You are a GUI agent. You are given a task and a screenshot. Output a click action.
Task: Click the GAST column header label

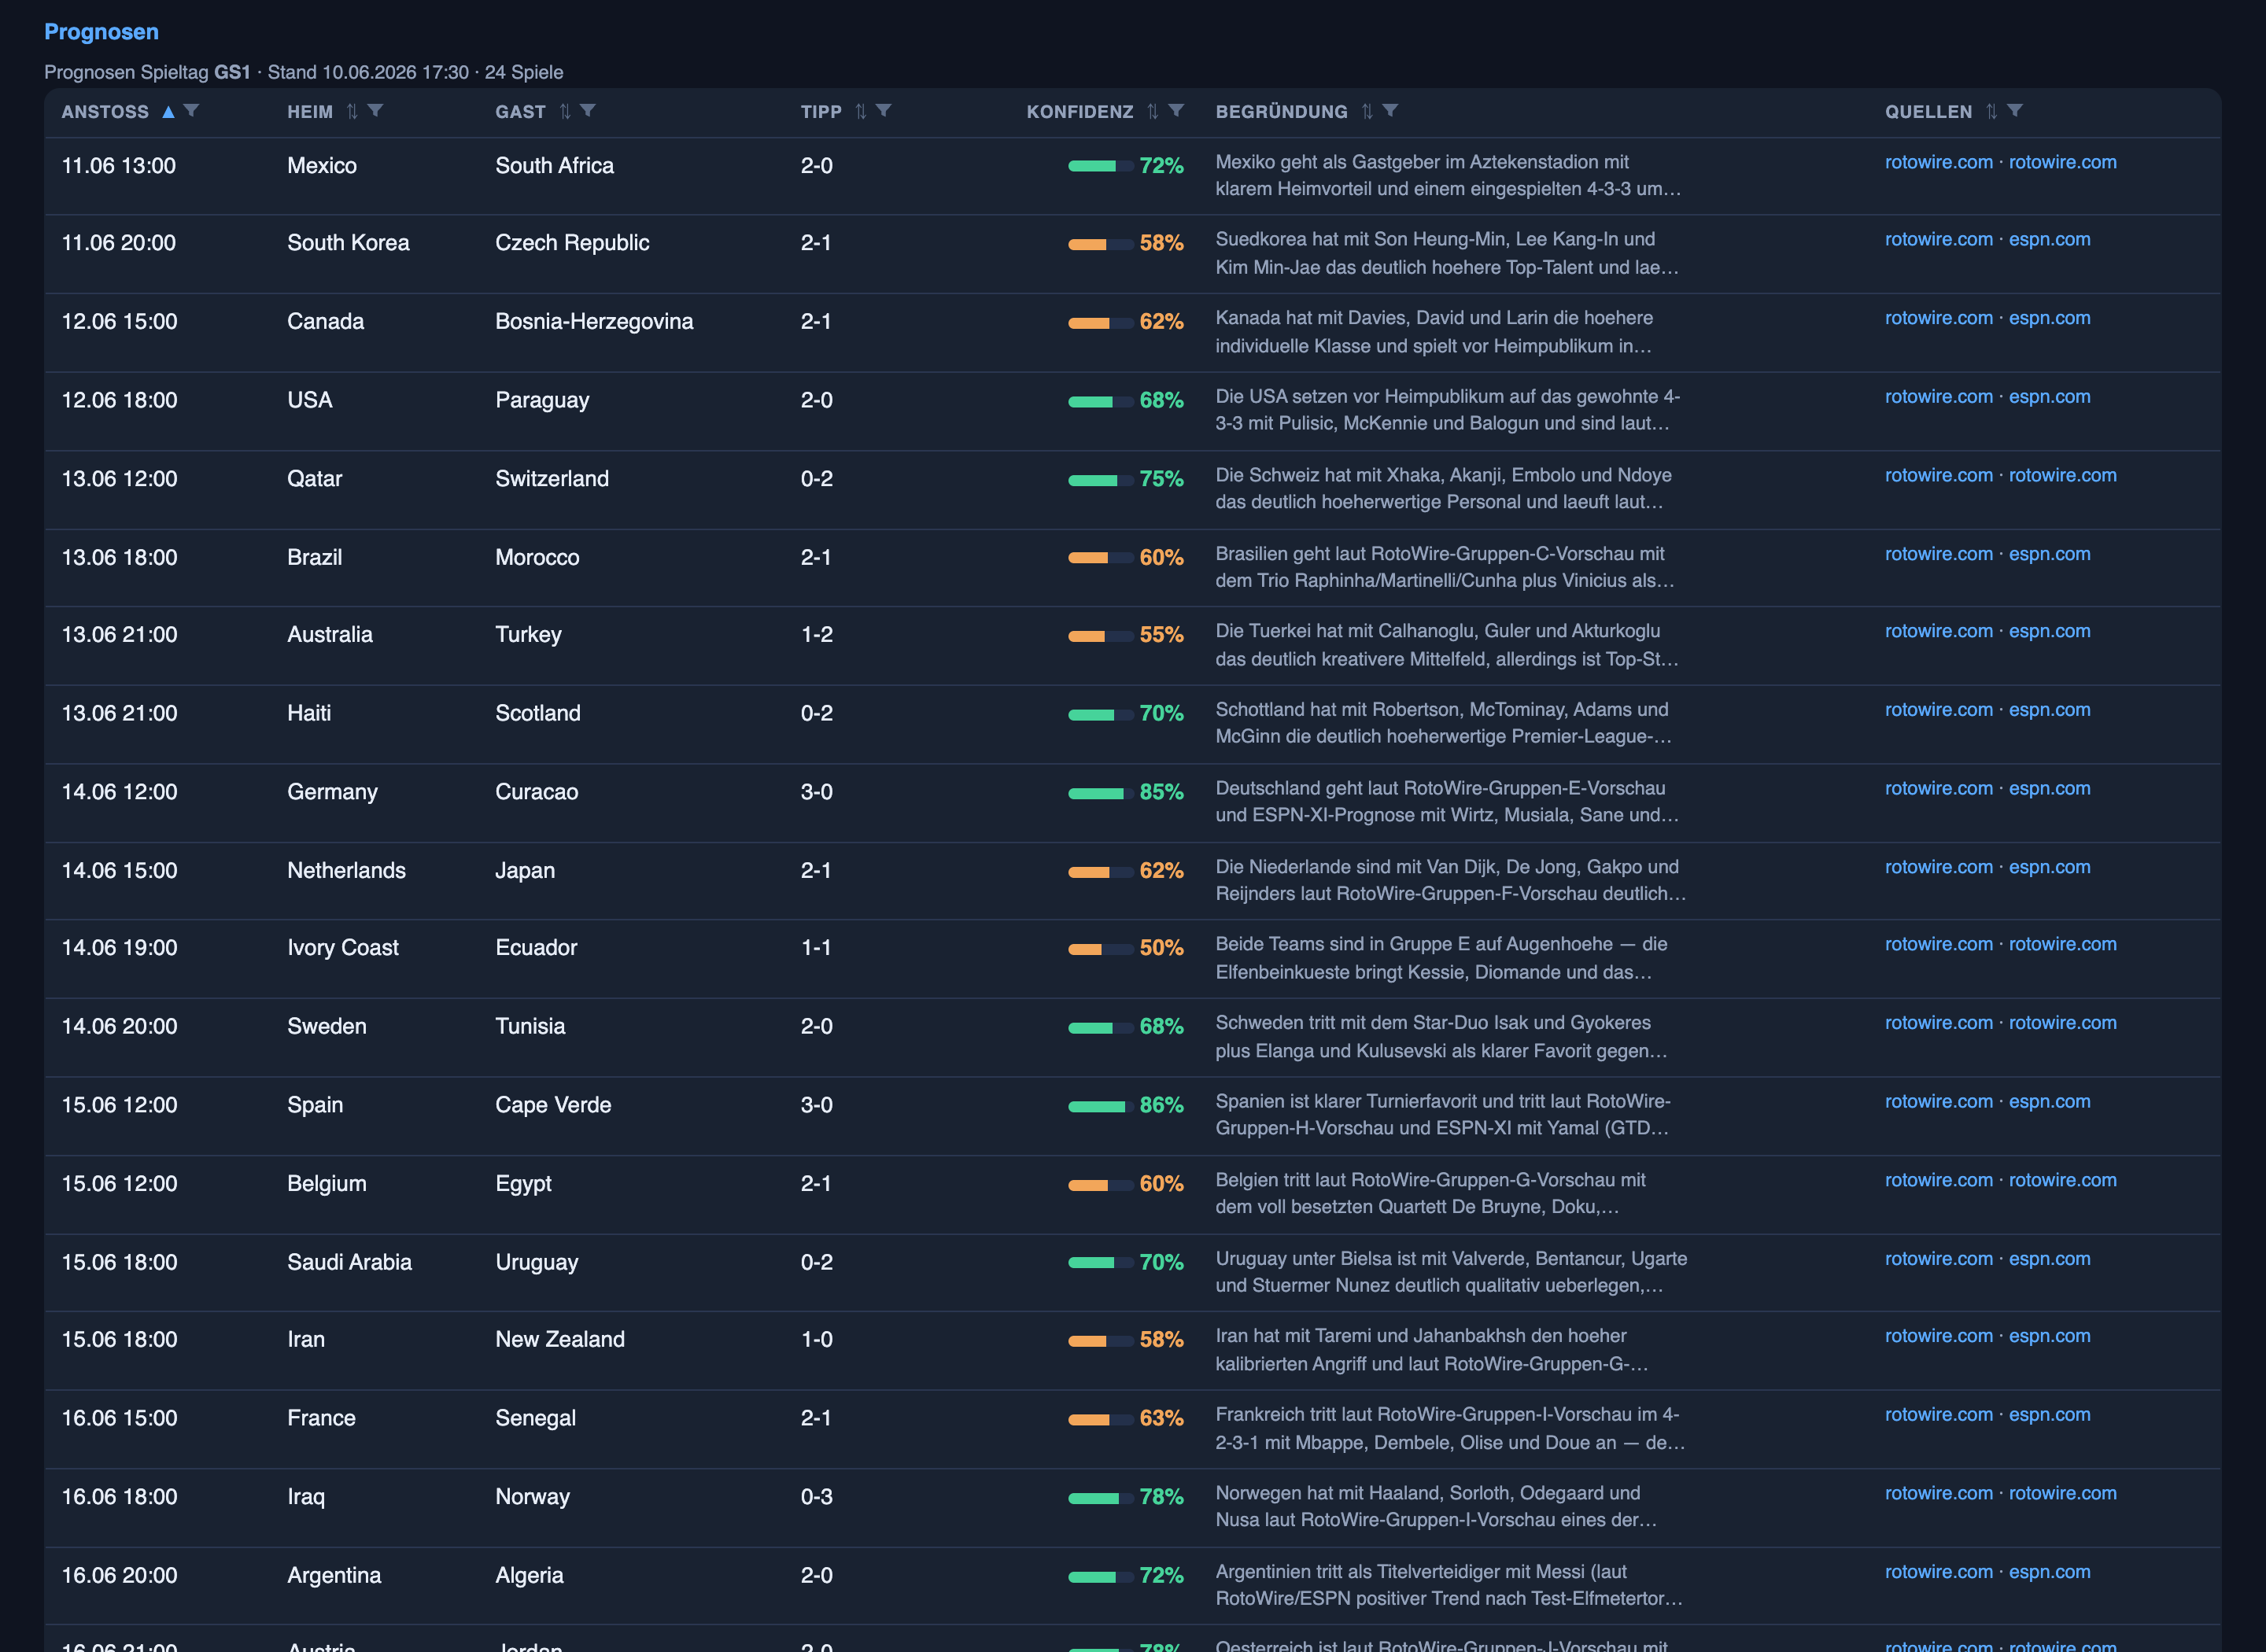coord(520,112)
